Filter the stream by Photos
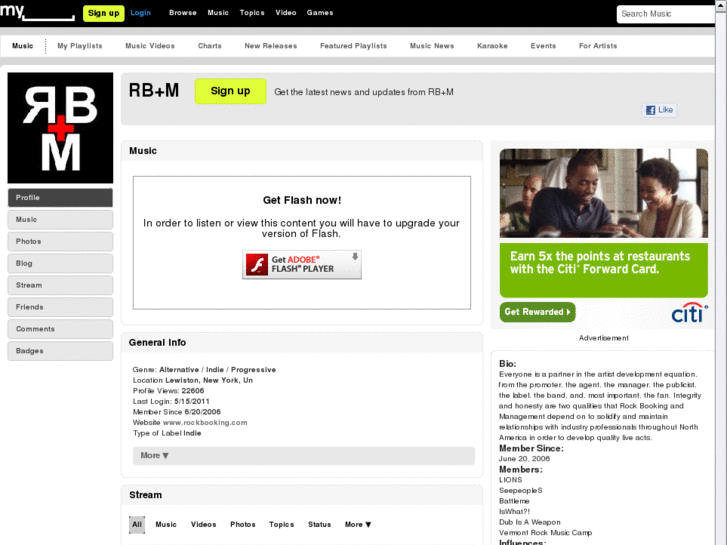 243,525
